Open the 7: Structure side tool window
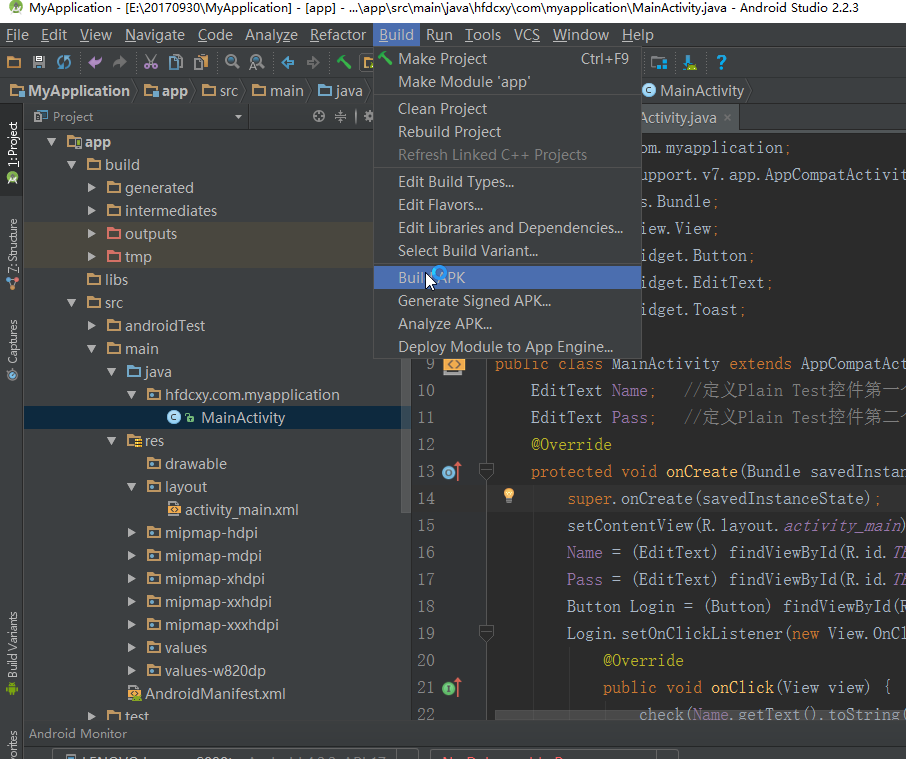Image resolution: width=906 pixels, height=759 pixels. pos(12,254)
